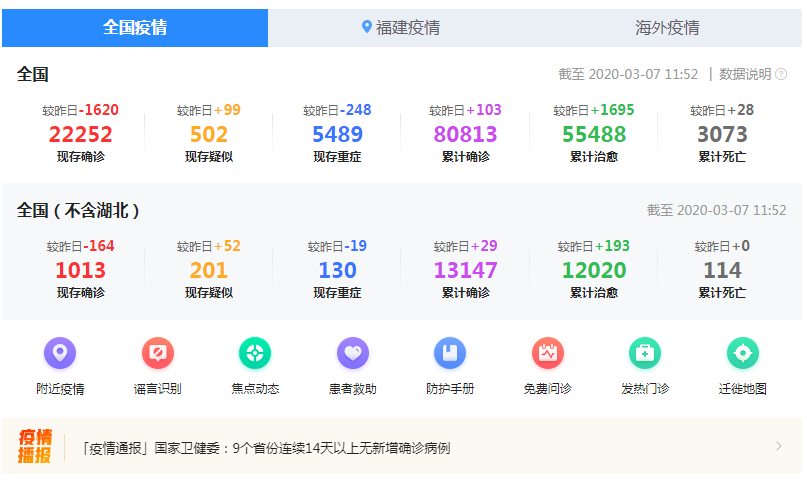Switch to the 全国疫情 tab
This screenshot has width=807, height=482.
tap(135, 28)
